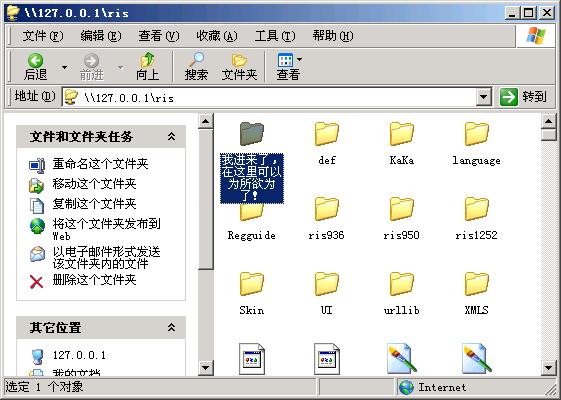Click the Up (向上) toolbar button

tap(147, 67)
